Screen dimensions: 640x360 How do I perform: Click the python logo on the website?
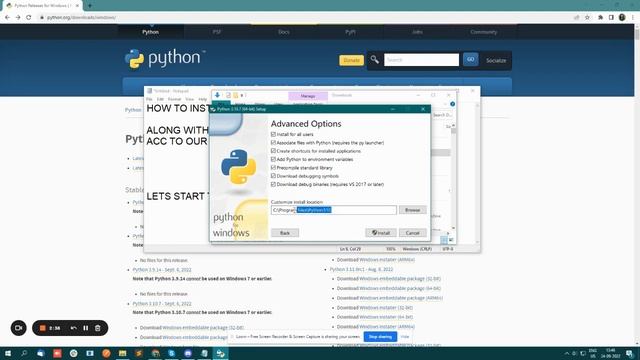pyautogui.click(x=164, y=59)
